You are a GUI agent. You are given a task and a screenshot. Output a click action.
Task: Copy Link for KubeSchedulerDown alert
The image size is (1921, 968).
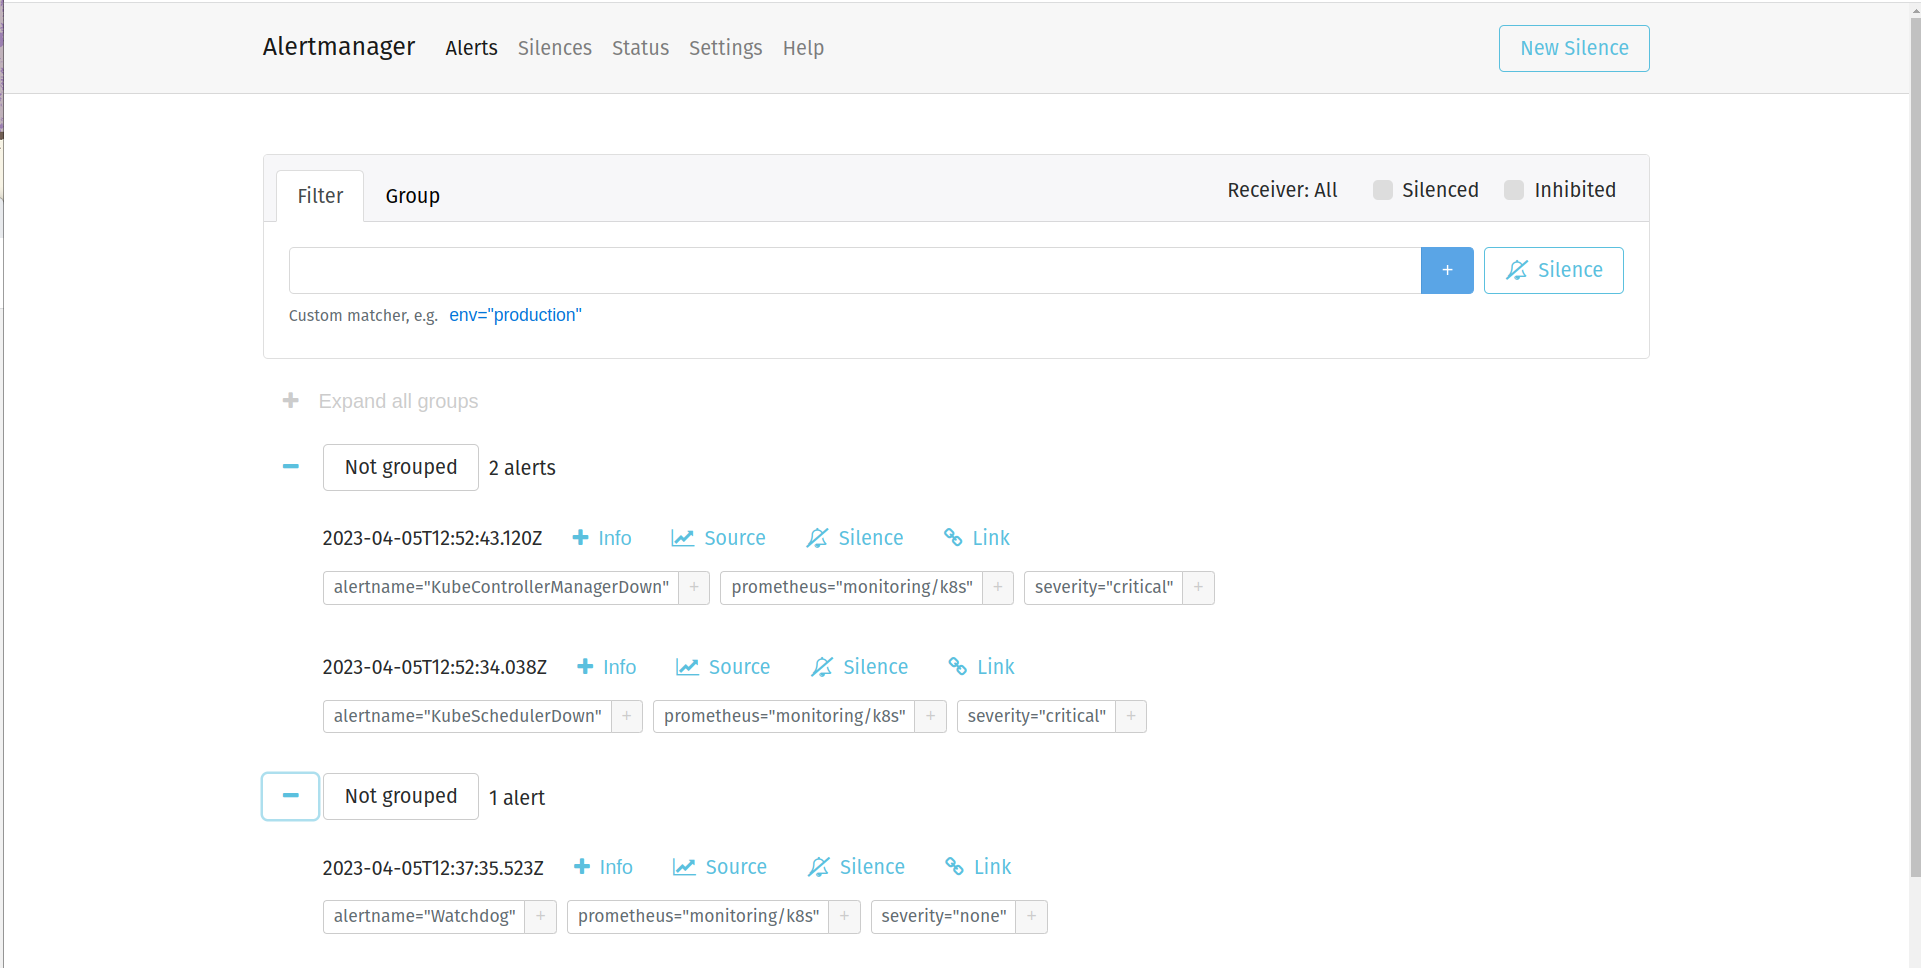982,667
